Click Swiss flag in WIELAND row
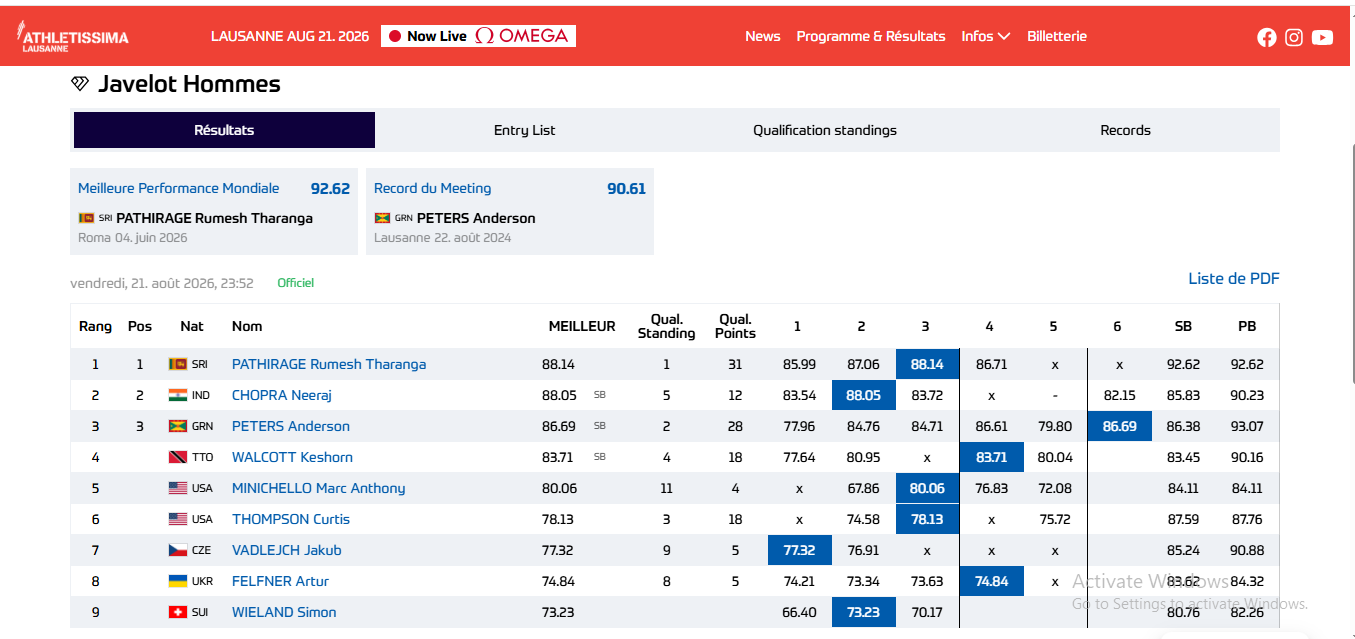Image resolution: width=1355 pixels, height=639 pixels. point(178,612)
